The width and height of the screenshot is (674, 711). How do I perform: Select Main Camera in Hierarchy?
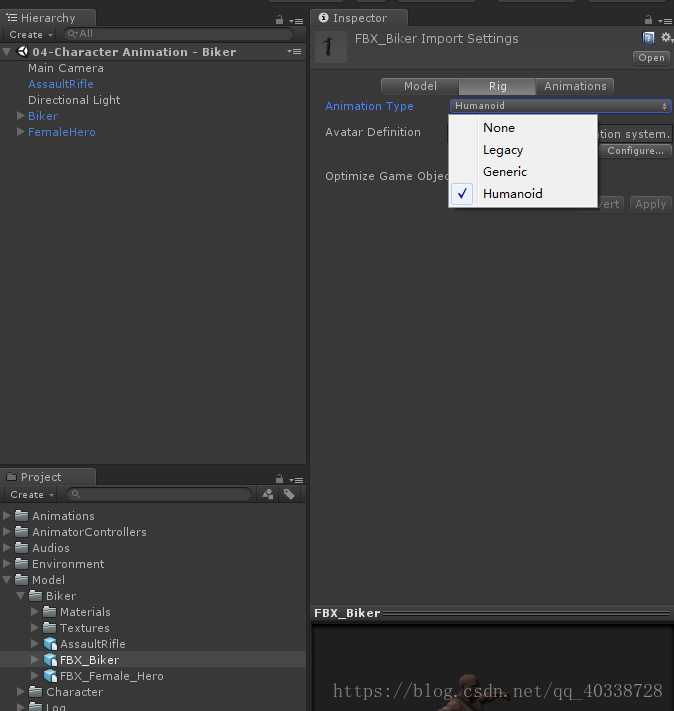pyautogui.click(x=66, y=68)
